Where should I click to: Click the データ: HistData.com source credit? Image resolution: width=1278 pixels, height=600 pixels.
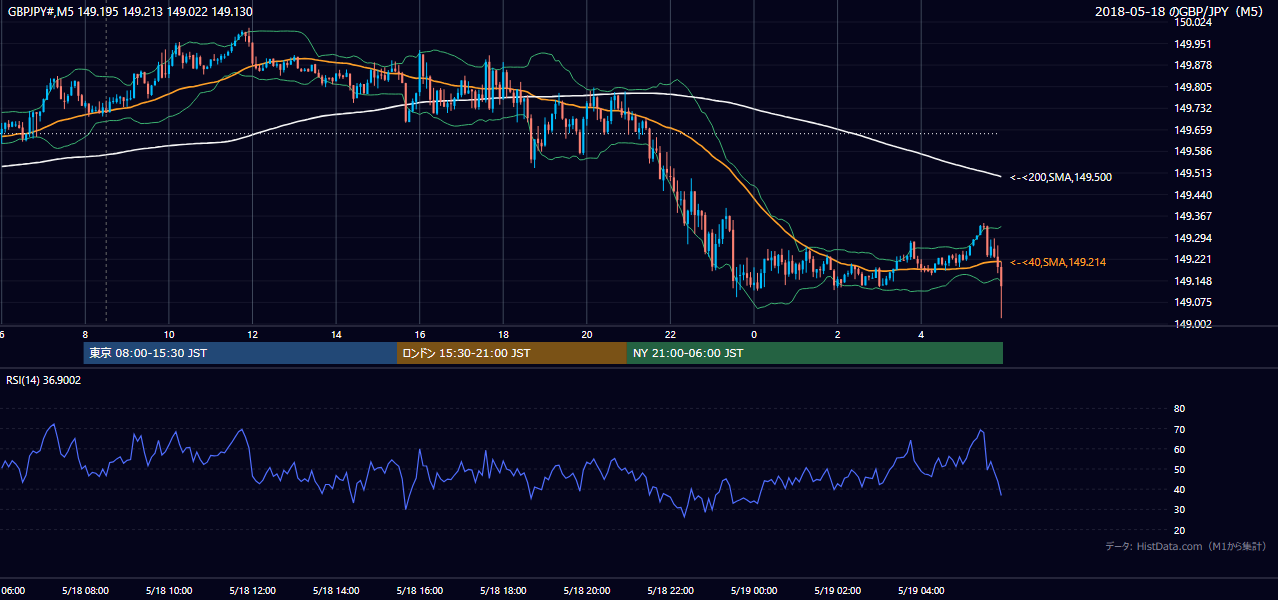1186,546
